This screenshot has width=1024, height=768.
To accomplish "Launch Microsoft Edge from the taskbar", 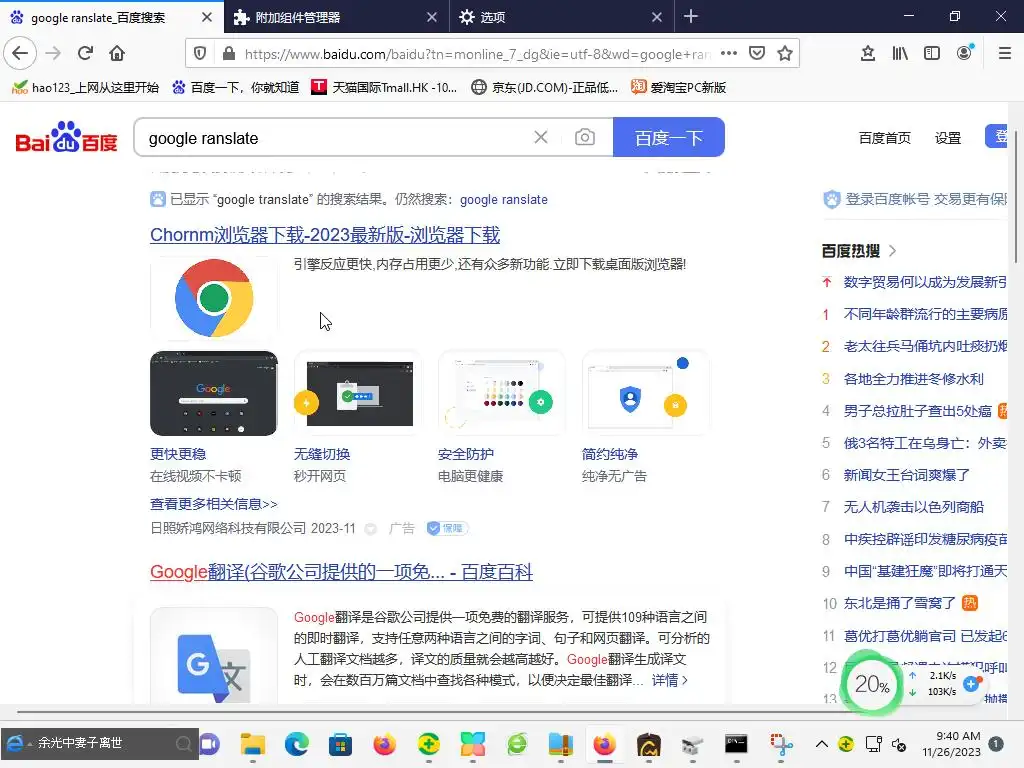I will pos(296,744).
